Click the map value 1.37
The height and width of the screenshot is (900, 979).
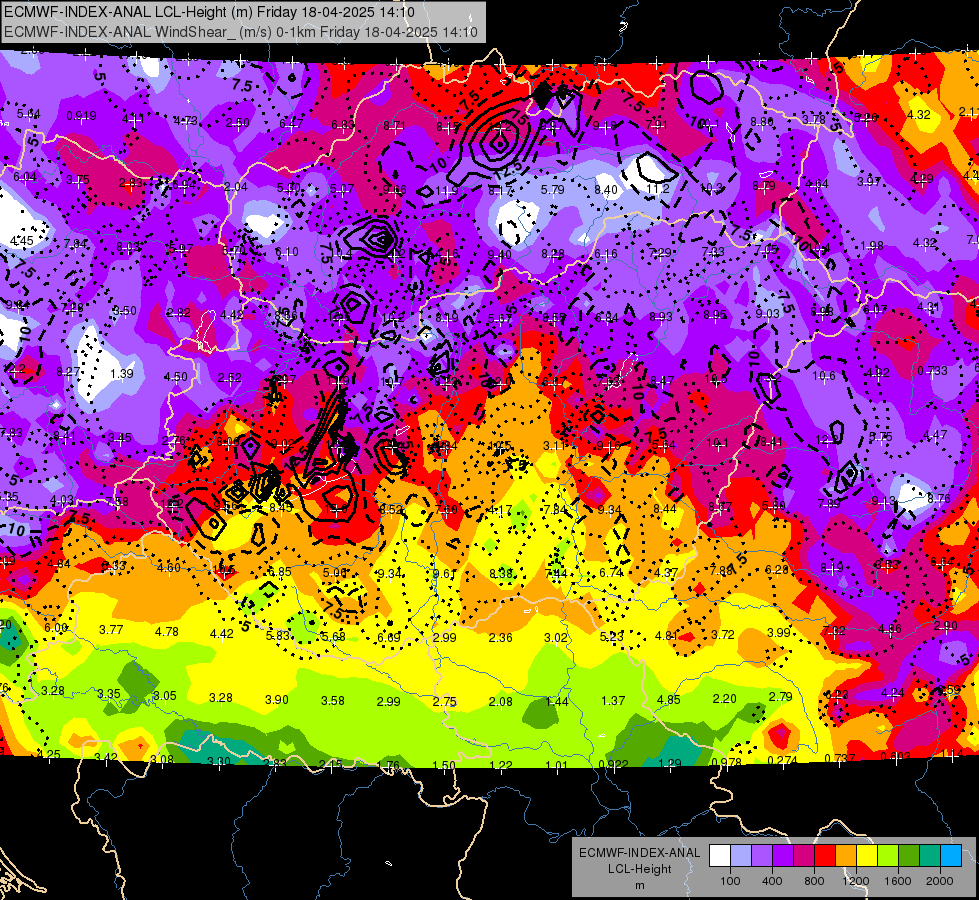click(x=612, y=700)
